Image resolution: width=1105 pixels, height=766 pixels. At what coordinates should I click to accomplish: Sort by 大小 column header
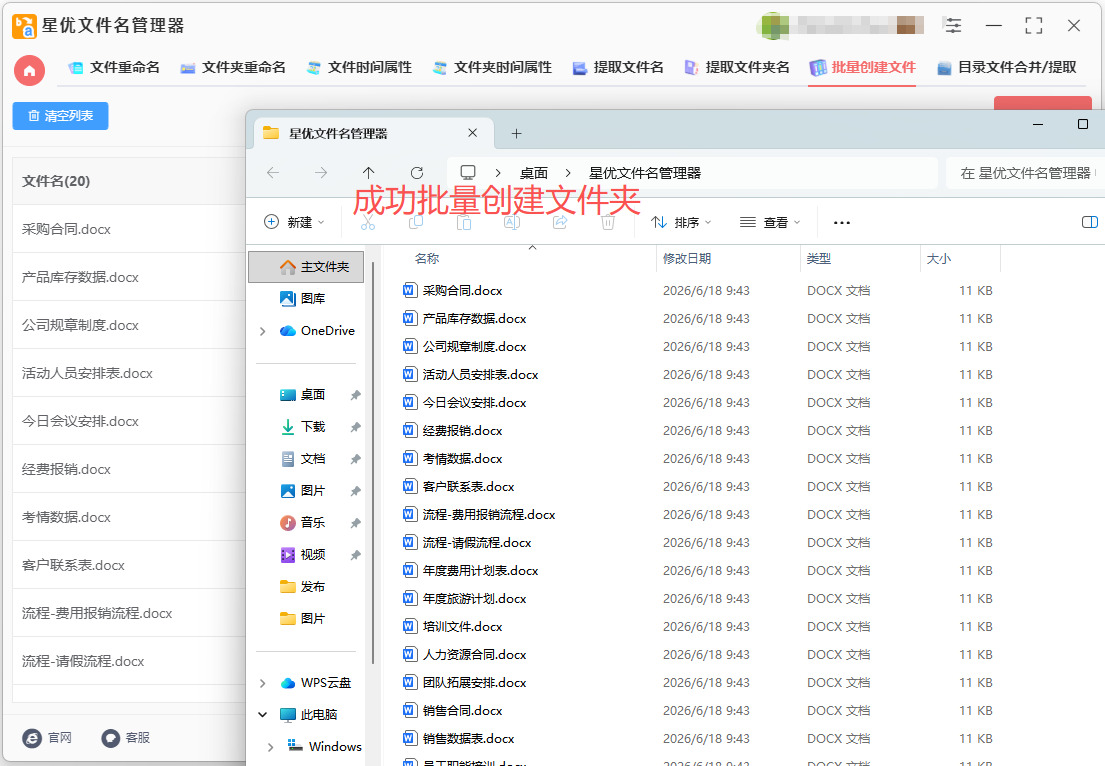pyautogui.click(x=939, y=259)
